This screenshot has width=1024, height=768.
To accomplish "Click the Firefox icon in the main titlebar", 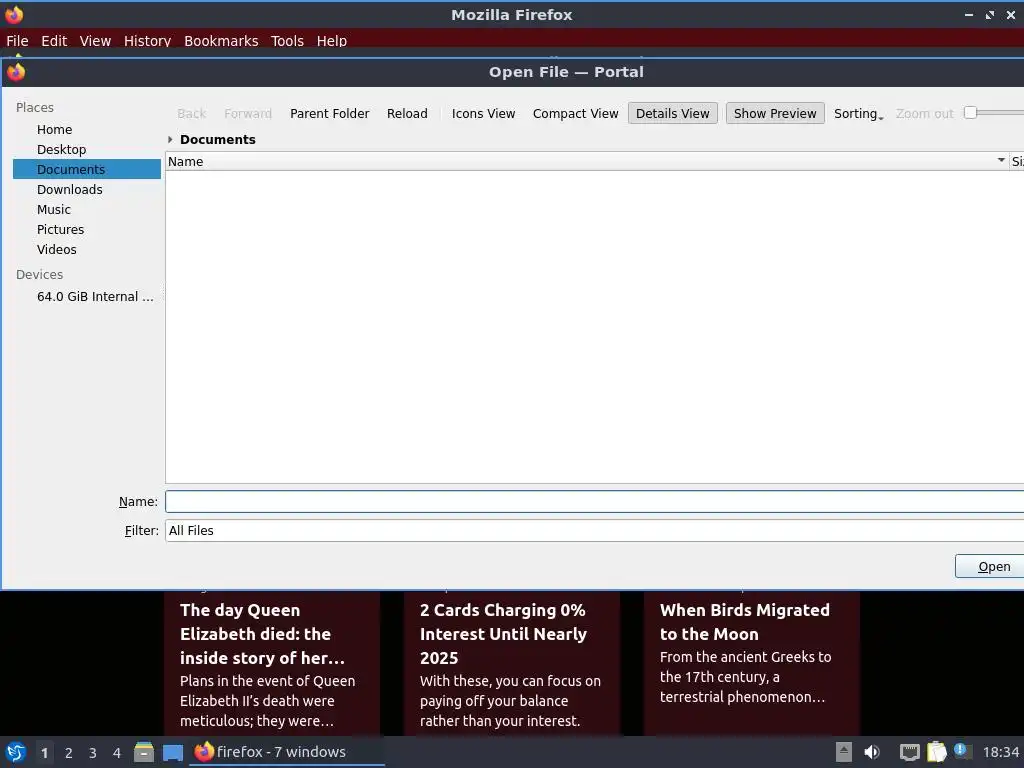I will pyautogui.click(x=14, y=14).
